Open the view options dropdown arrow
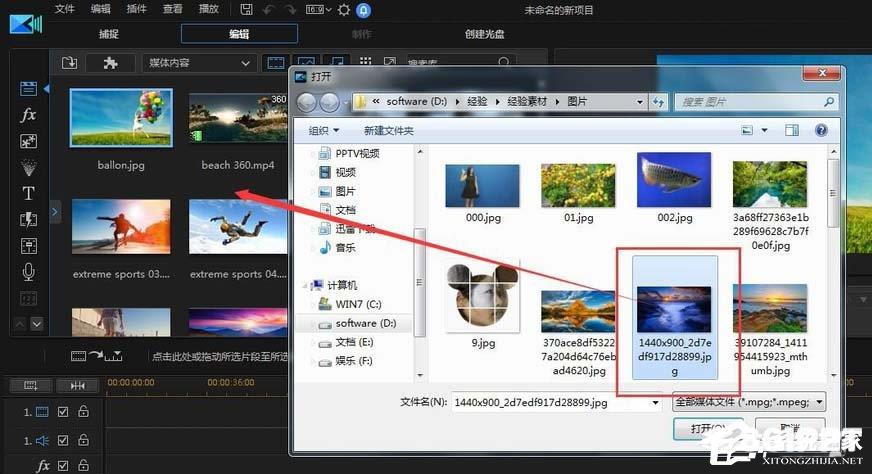Image resolution: width=872 pixels, height=474 pixels. [765, 130]
